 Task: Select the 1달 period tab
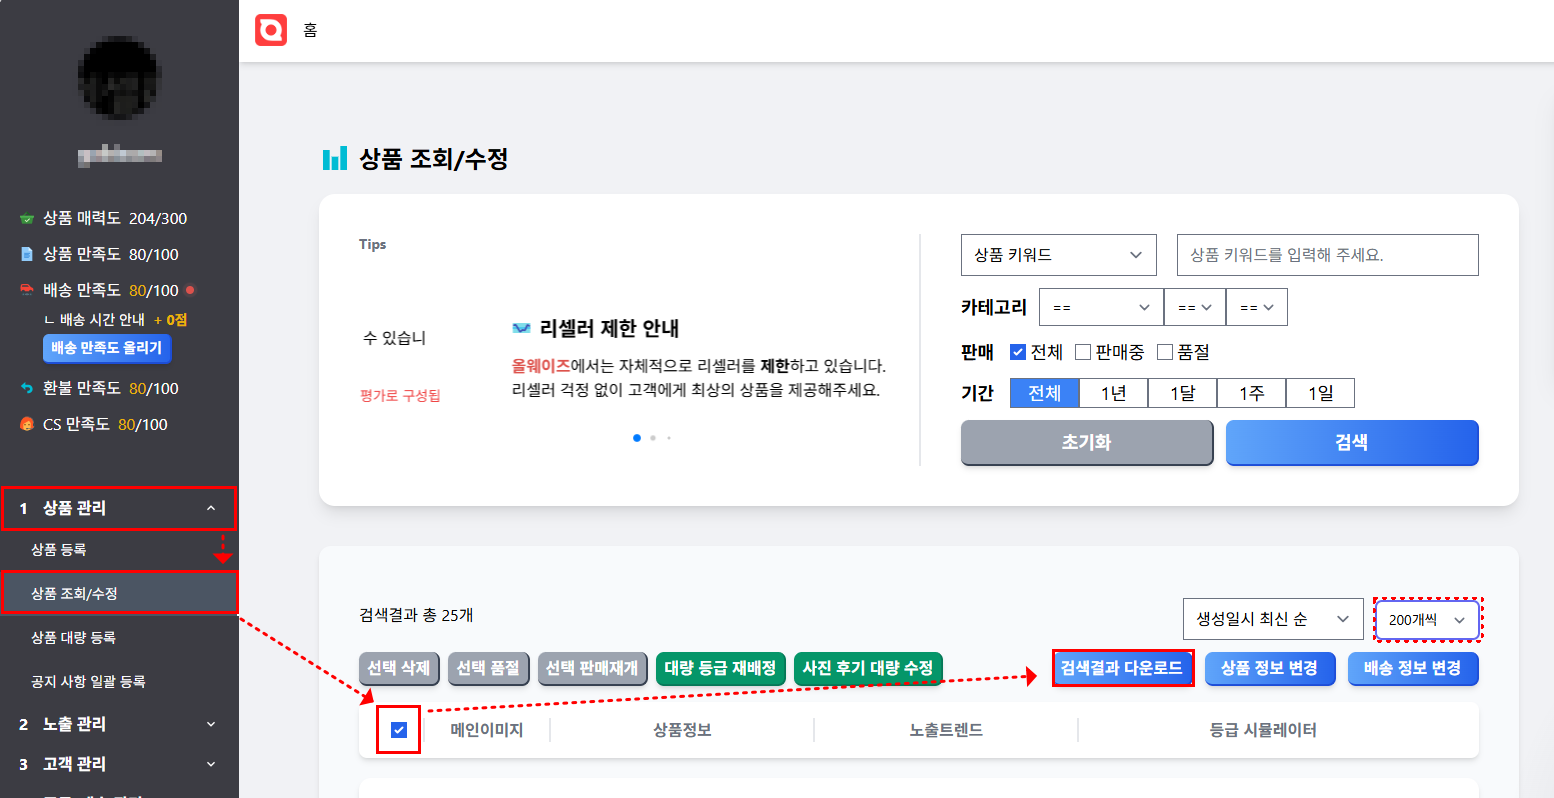coord(1182,393)
